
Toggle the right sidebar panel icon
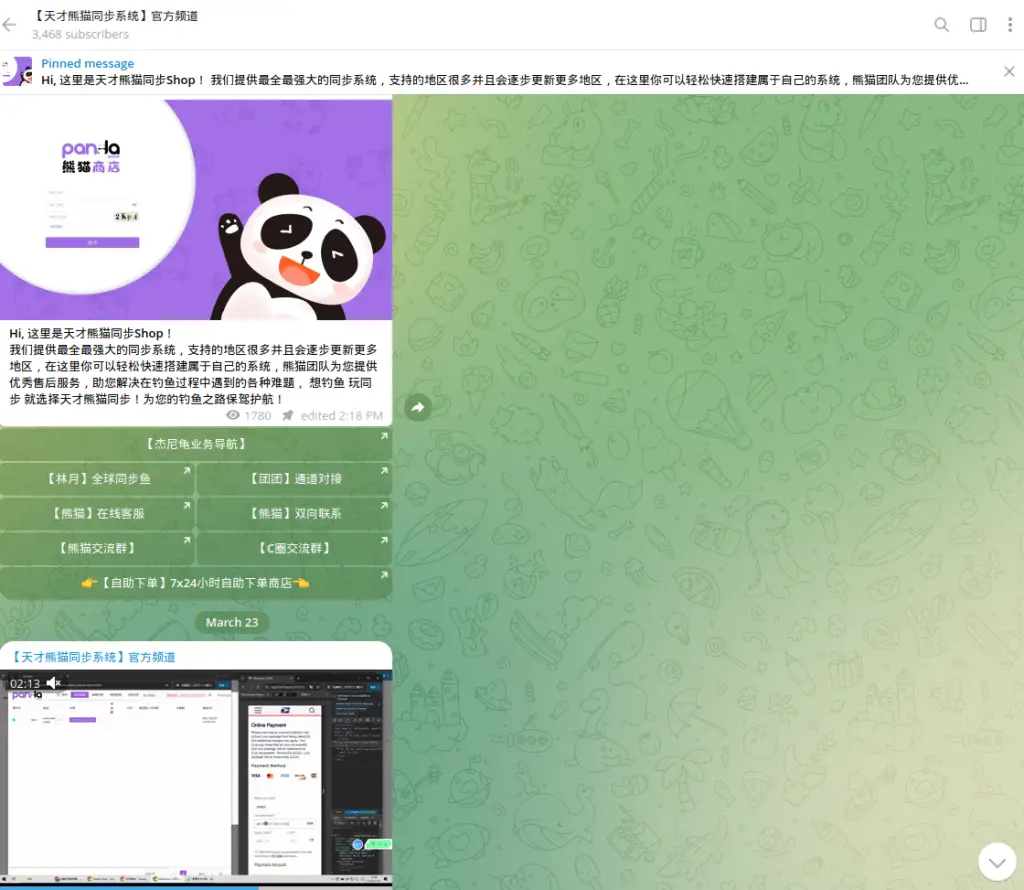[978, 25]
